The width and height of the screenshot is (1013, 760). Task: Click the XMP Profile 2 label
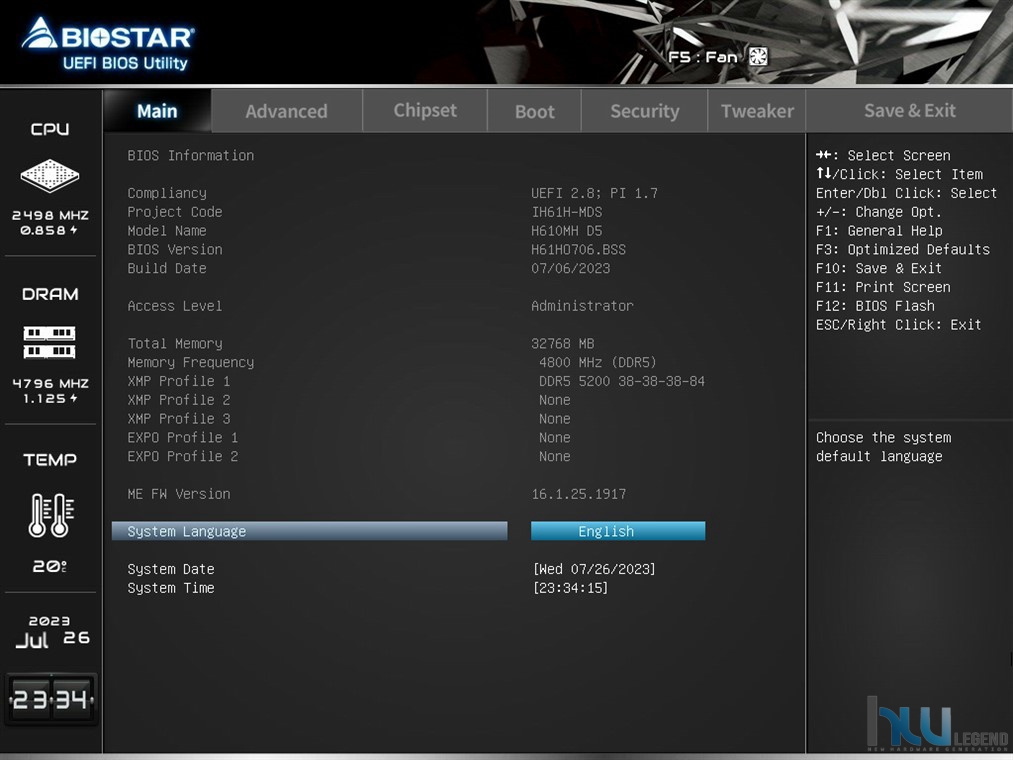point(178,399)
